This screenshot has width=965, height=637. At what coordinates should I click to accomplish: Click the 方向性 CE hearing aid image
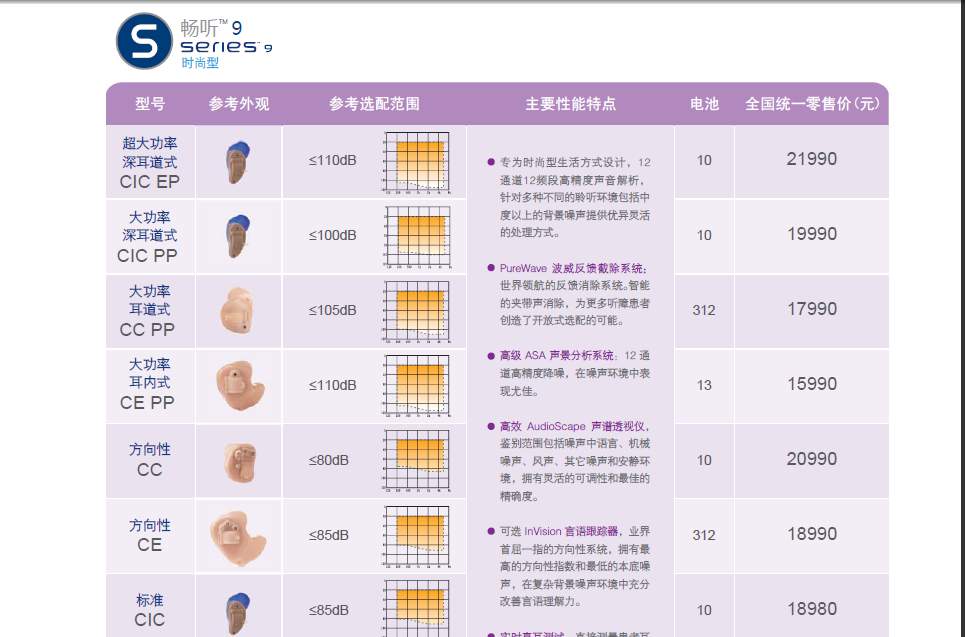click(238, 537)
